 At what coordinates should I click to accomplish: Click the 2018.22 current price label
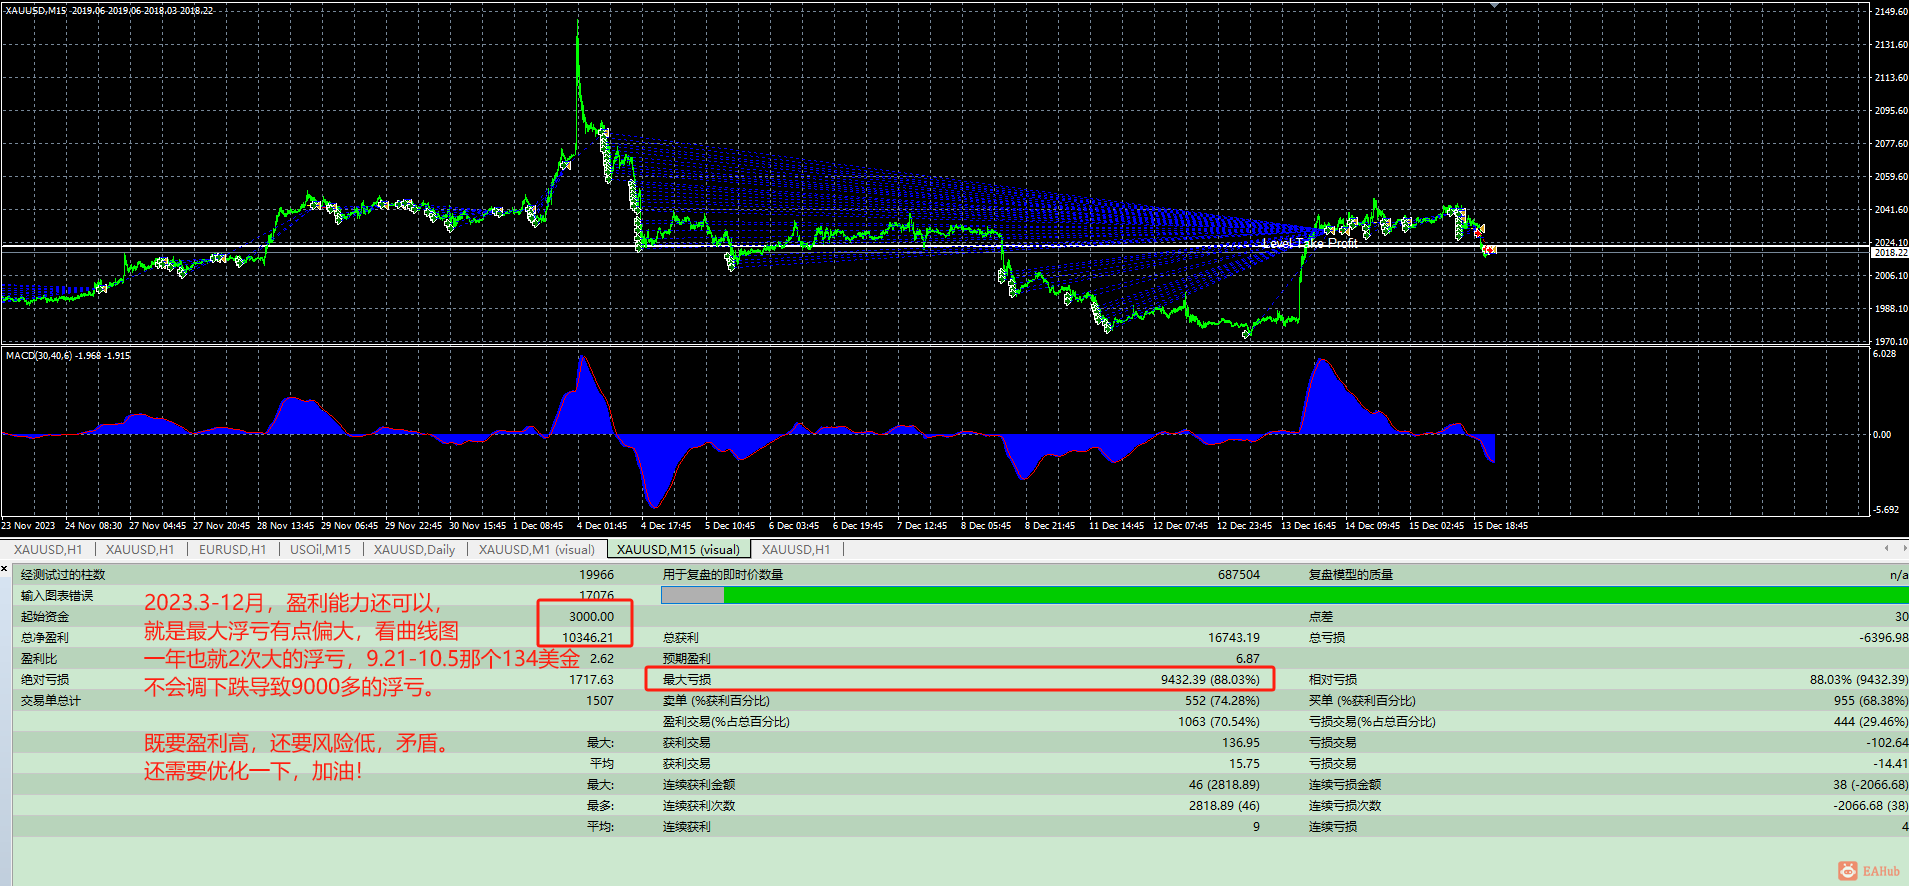1891,253
